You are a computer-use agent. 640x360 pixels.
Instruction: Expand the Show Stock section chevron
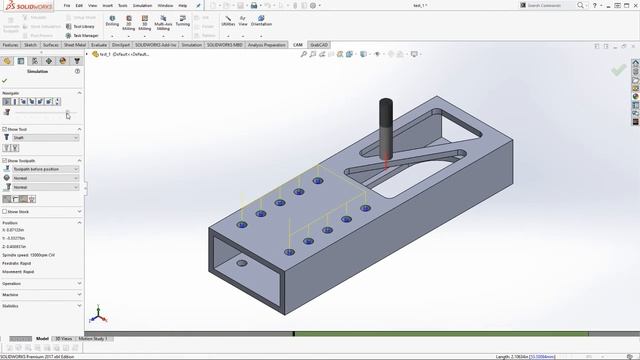(79, 211)
